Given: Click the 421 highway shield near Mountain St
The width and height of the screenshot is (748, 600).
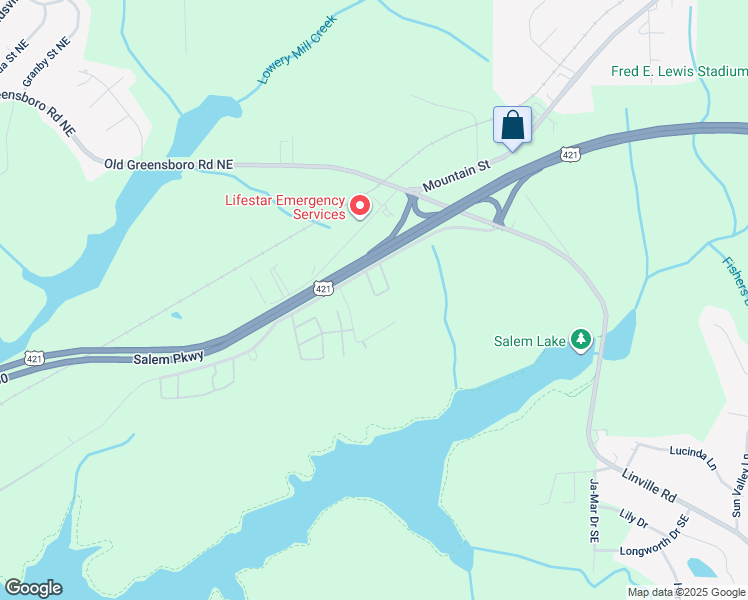Looking at the screenshot, I should point(570,154).
